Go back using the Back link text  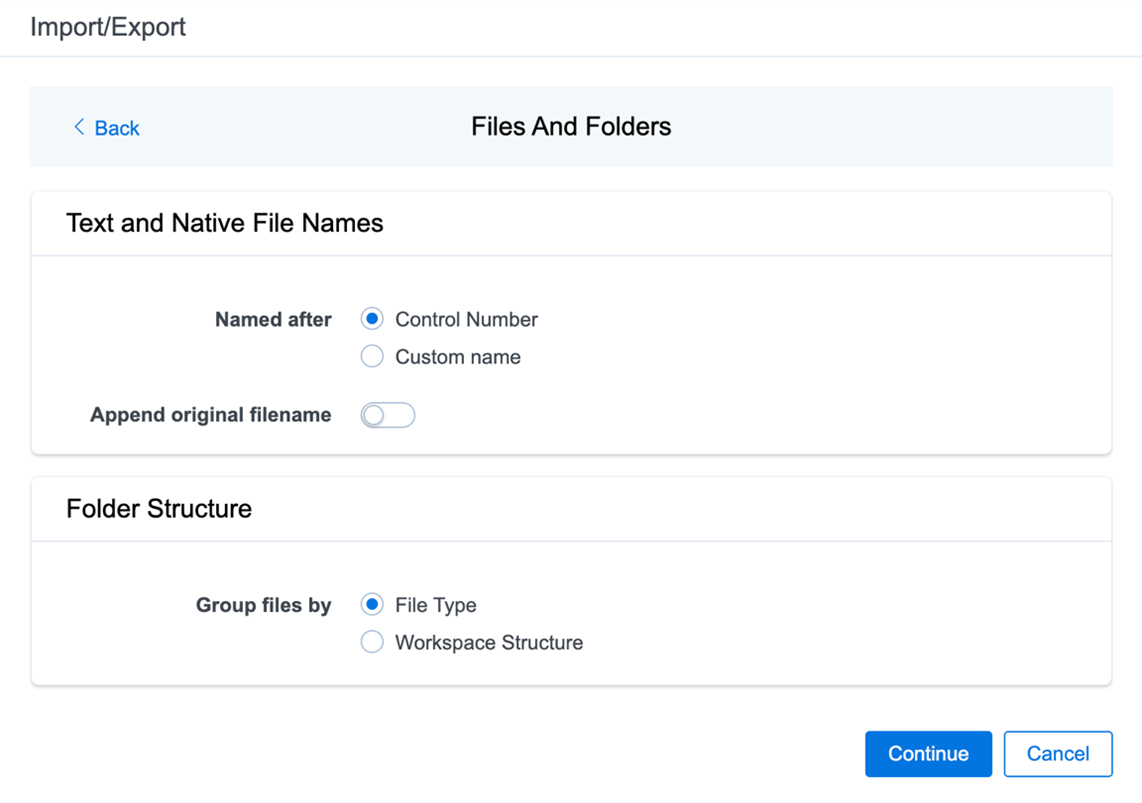(117, 128)
